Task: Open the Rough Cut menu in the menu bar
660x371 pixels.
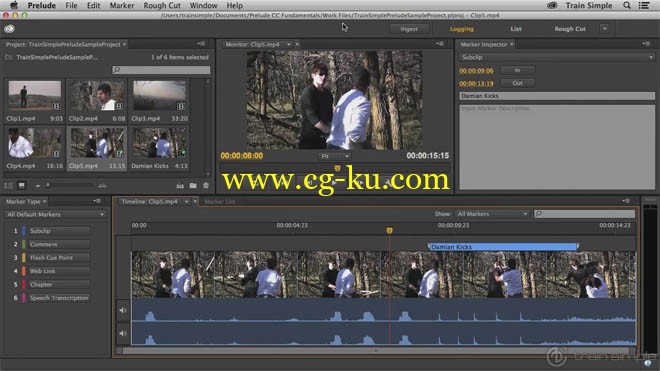Action: coord(162,5)
